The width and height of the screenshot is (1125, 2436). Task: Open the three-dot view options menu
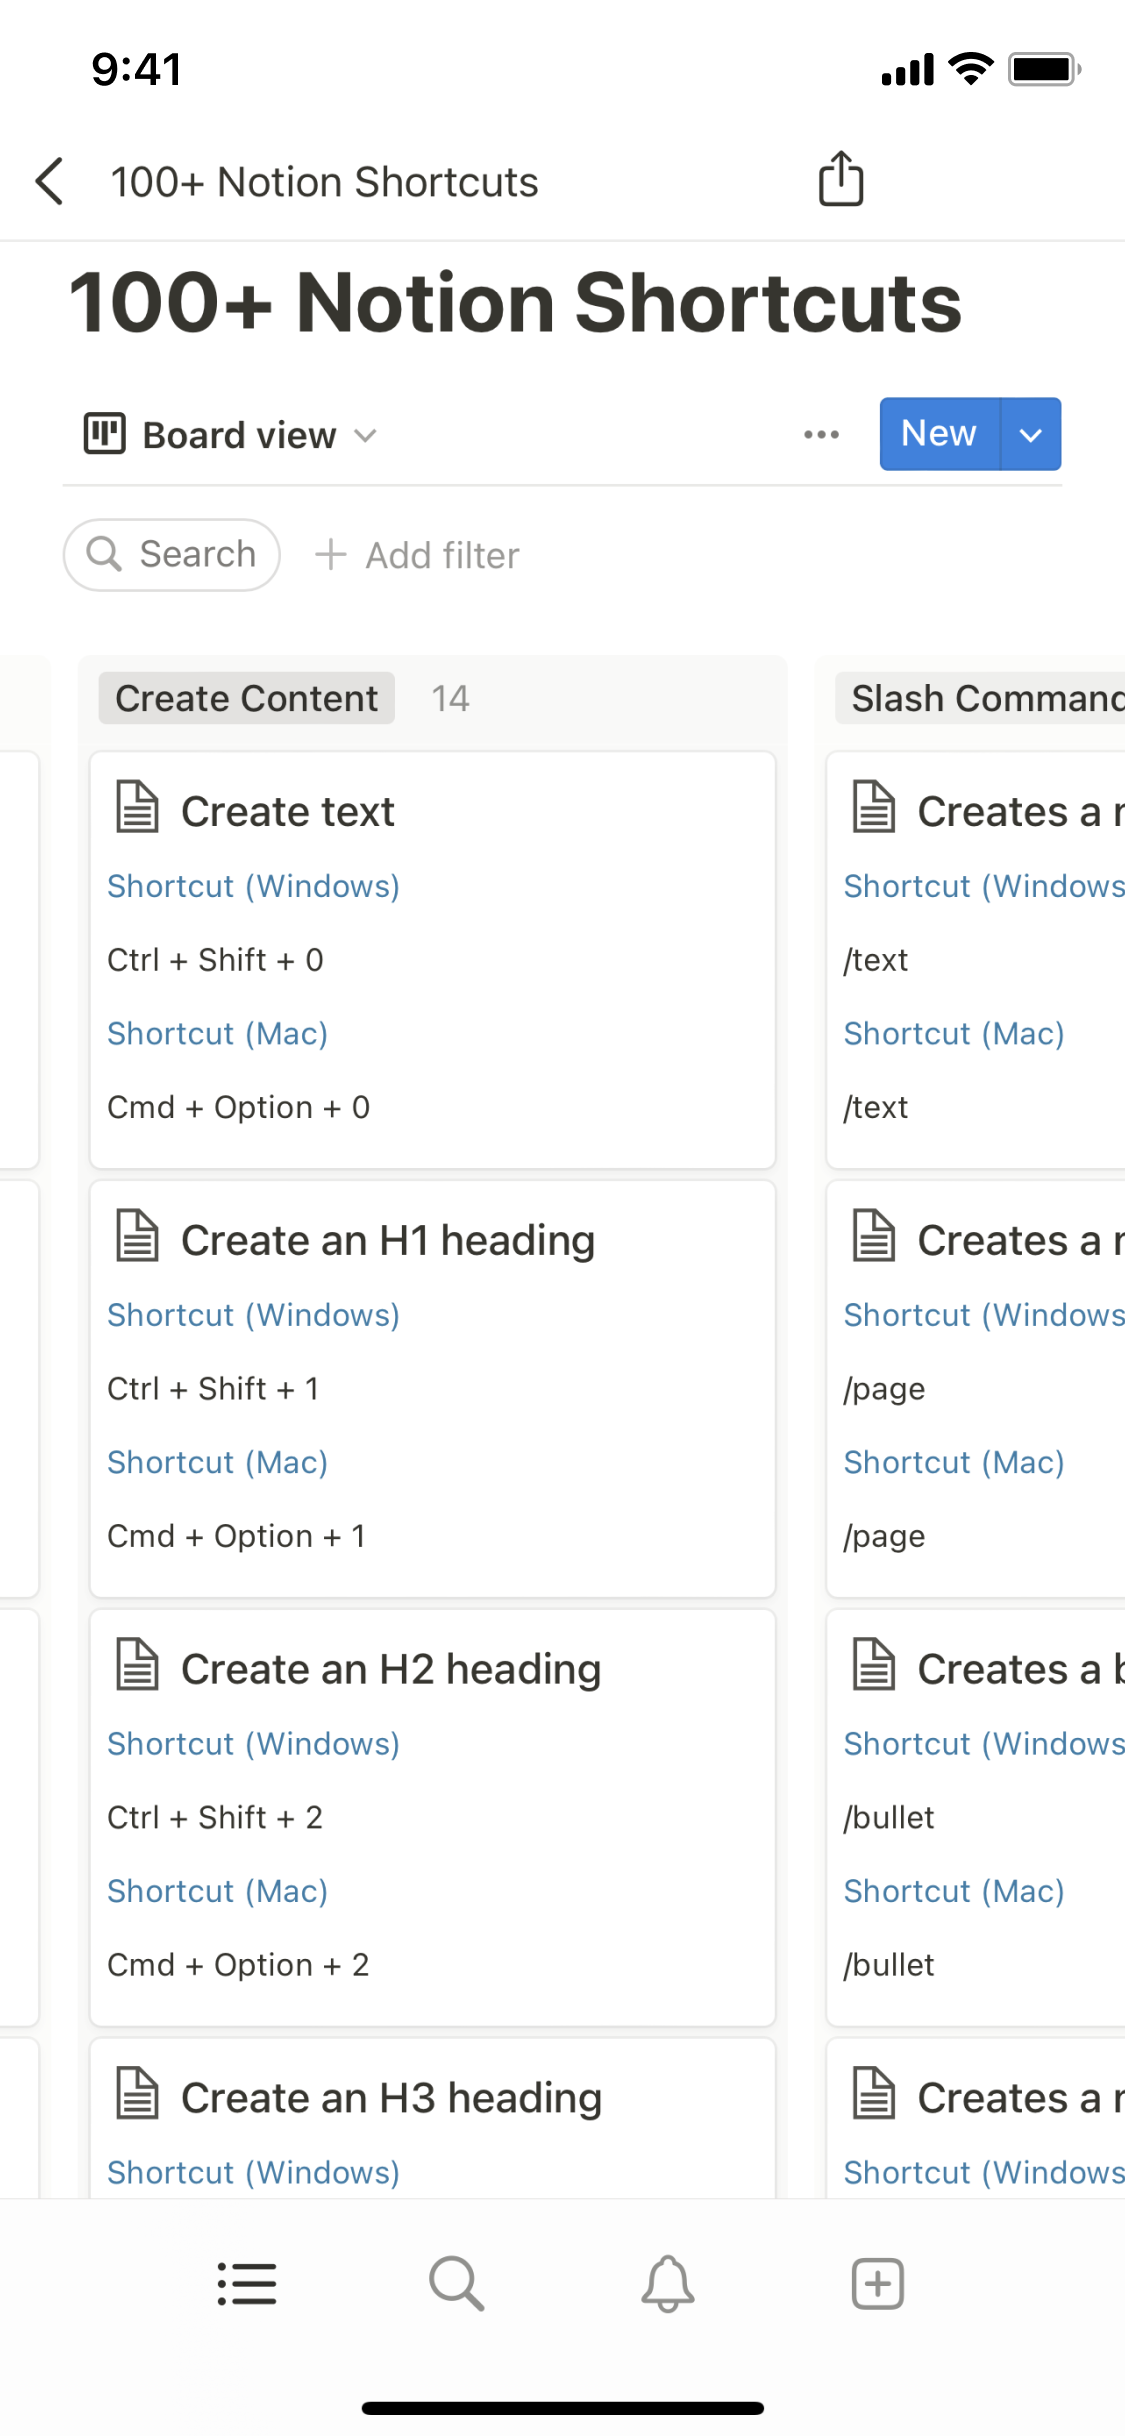point(821,434)
